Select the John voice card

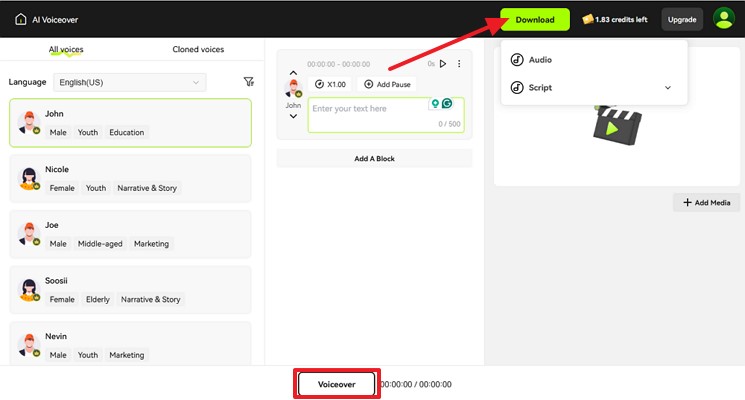(130, 123)
